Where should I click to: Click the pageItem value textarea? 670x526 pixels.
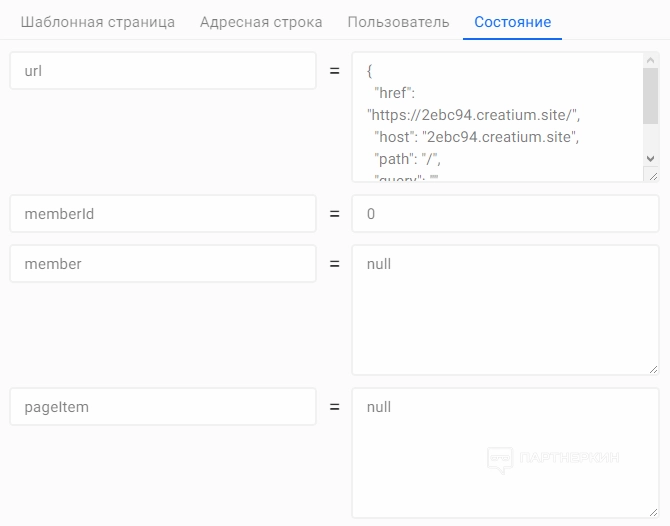pos(505,455)
